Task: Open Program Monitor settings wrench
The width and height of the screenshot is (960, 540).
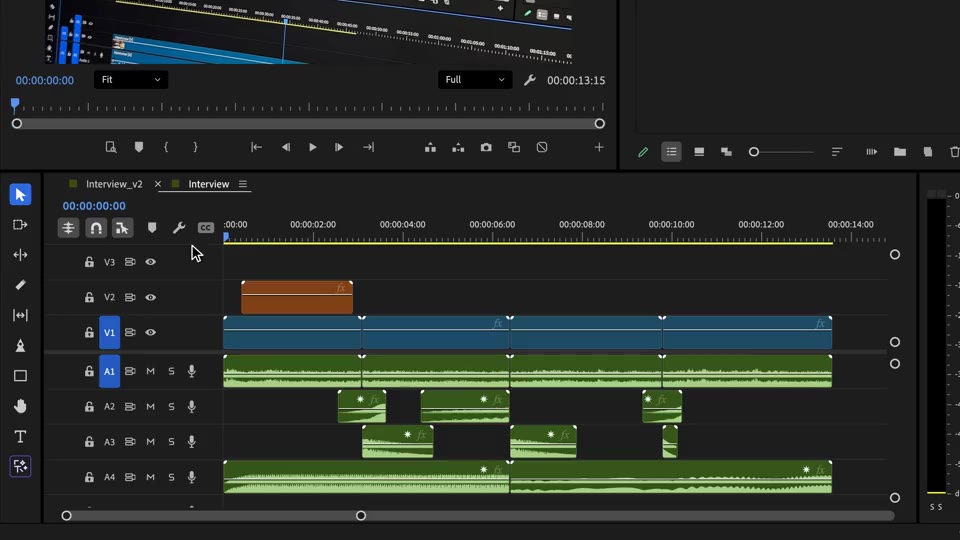Action: pos(530,80)
